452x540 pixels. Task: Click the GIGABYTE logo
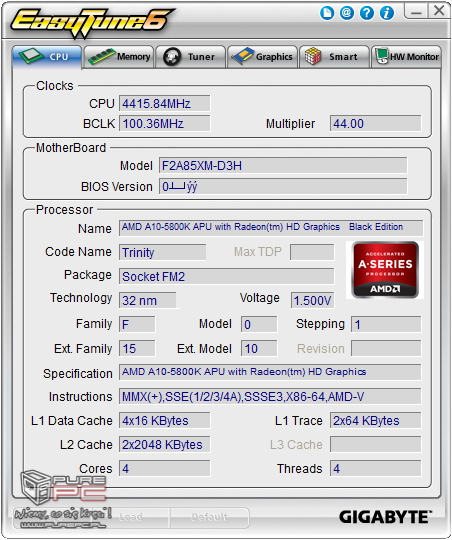coord(385,517)
